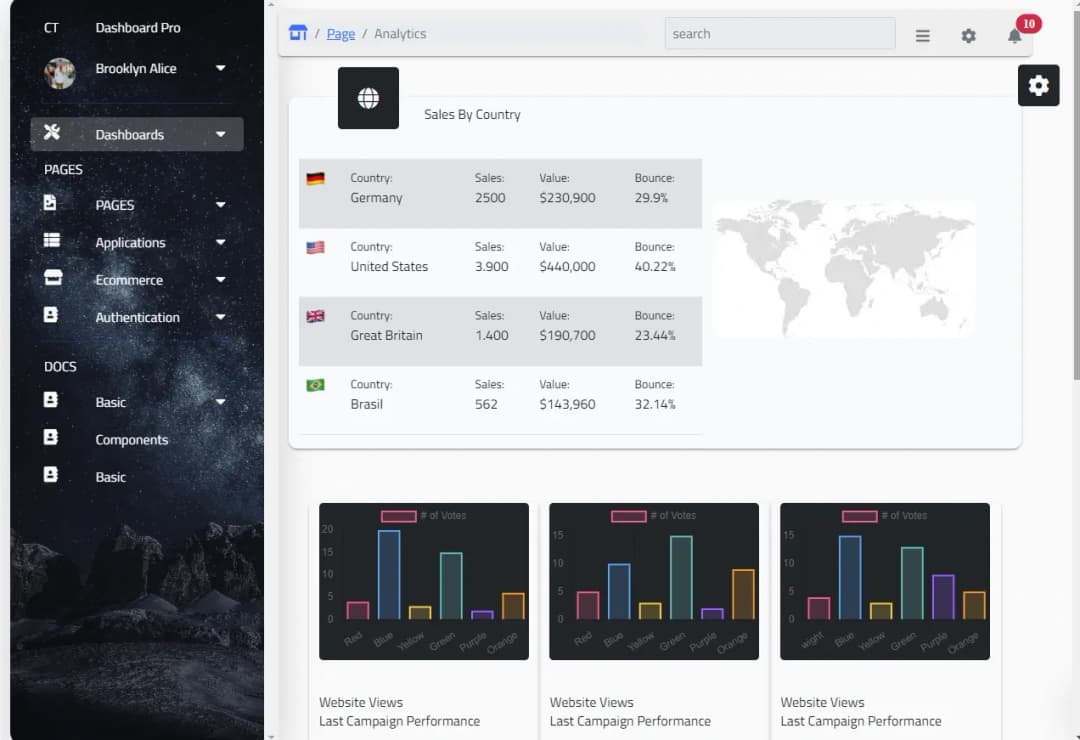This screenshot has height=740, width=1080.
Task: Click the globe icon above Sales By Country
Action: coord(368,98)
